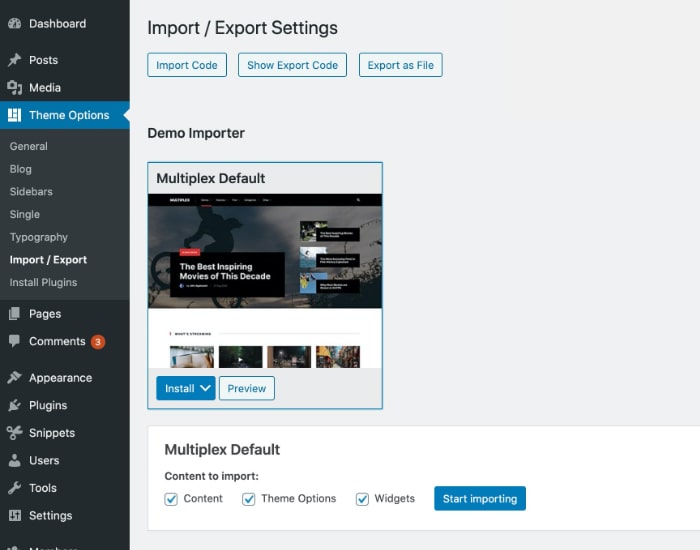
Task: Click the Tools wrench icon
Action: (x=14, y=488)
